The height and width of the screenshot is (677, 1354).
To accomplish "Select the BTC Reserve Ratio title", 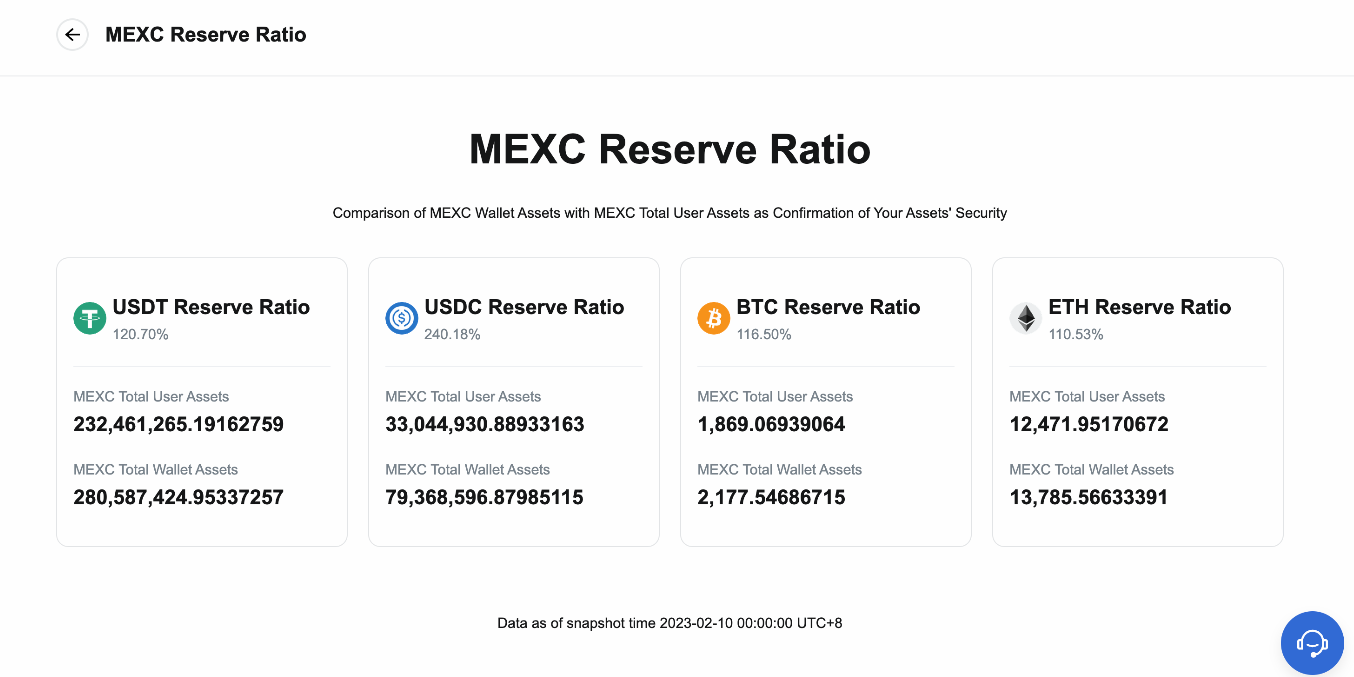I will [828, 307].
